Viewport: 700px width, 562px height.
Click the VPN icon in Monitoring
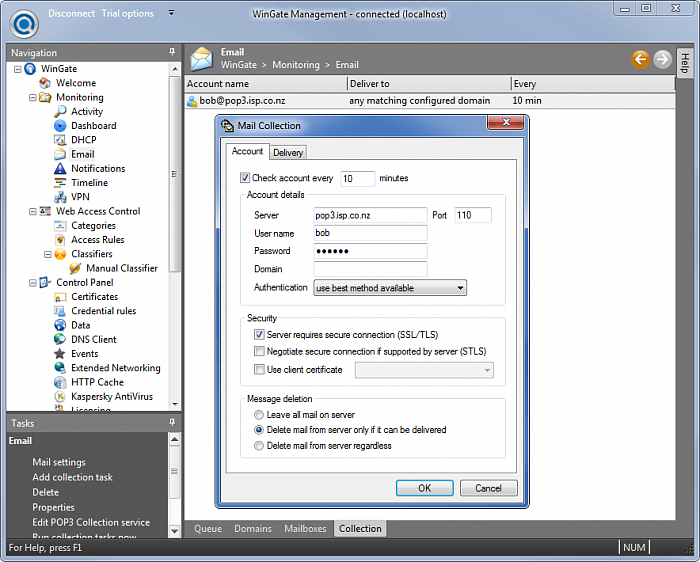tap(60, 197)
